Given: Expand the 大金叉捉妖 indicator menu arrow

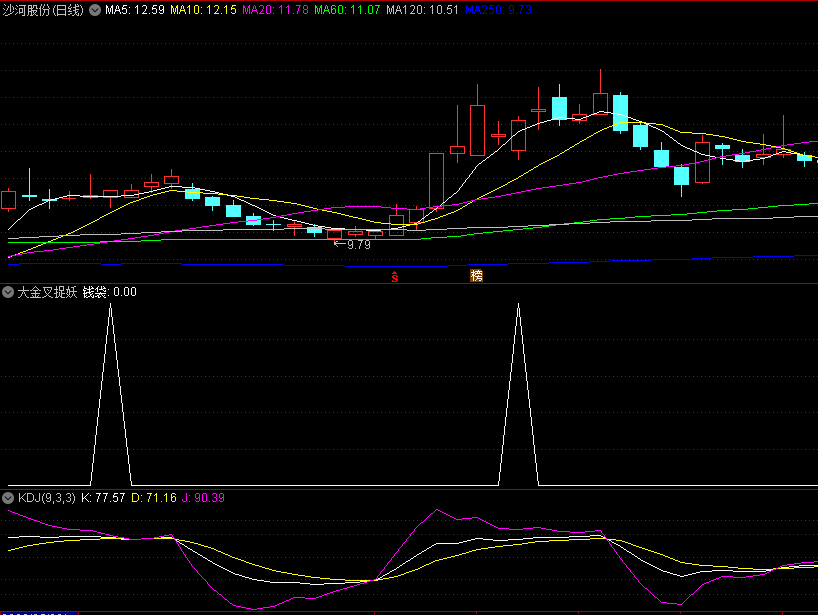Looking at the screenshot, I should pyautogui.click(x=8, y=292).
